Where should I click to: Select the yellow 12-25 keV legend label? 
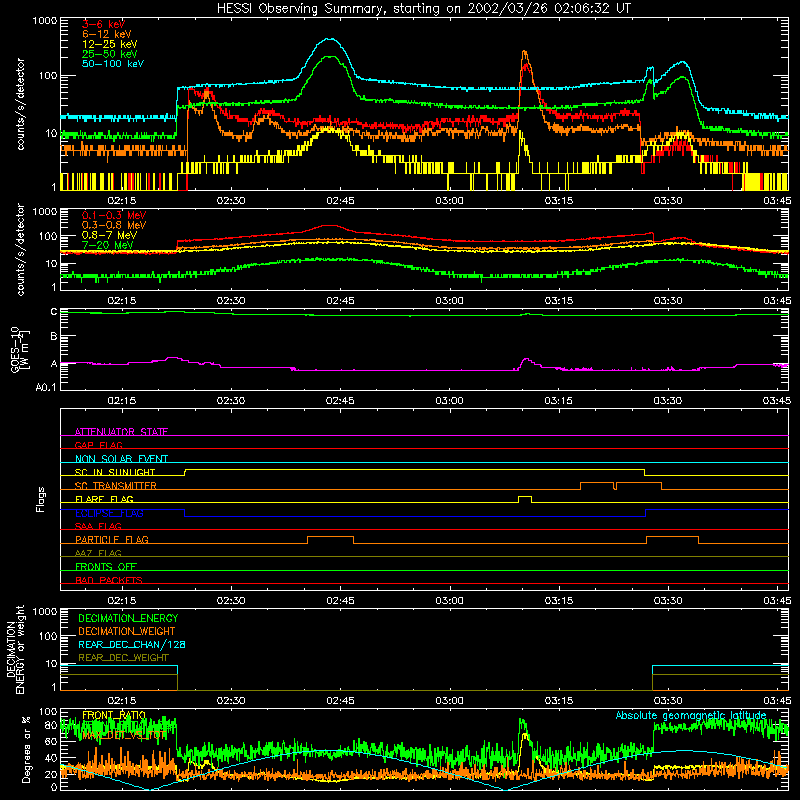[x=110, y=44]
